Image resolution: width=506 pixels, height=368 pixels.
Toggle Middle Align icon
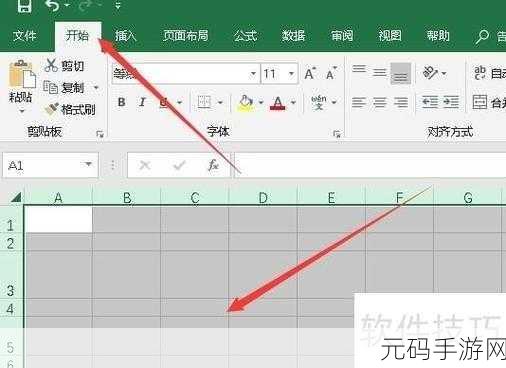point(379,72)
